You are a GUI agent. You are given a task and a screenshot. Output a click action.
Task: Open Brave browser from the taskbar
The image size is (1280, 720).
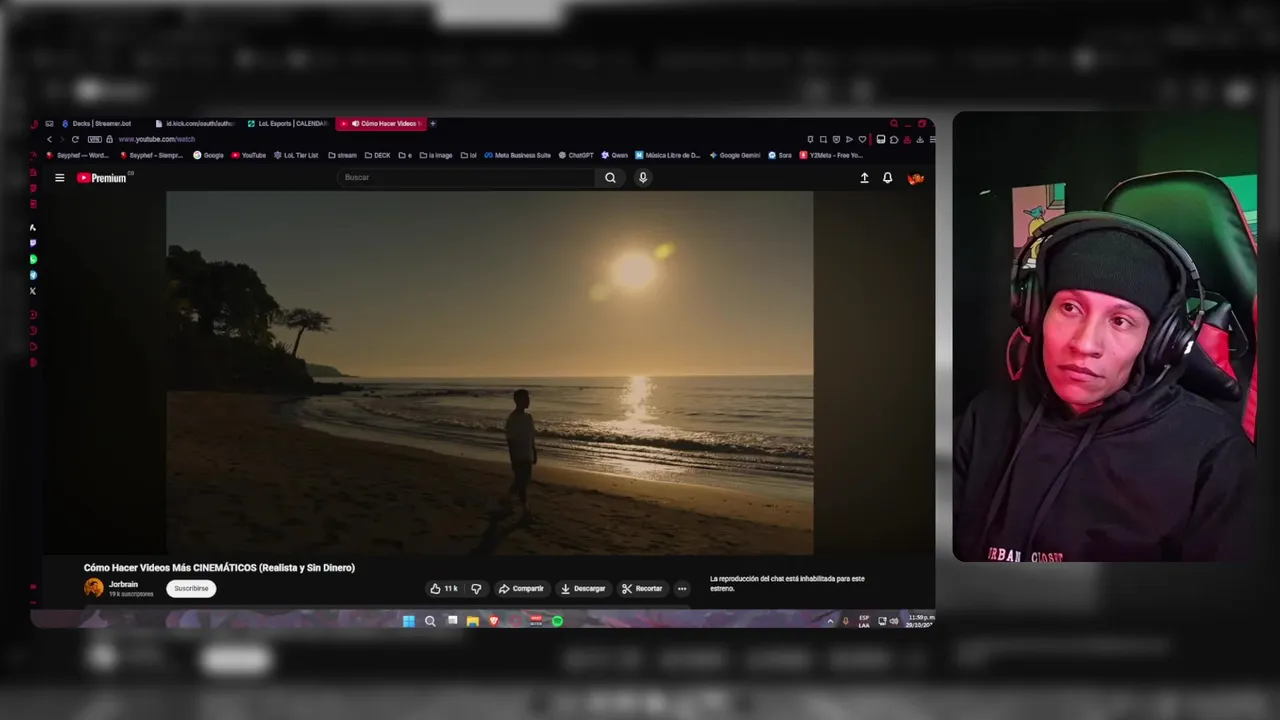[494, 621]
